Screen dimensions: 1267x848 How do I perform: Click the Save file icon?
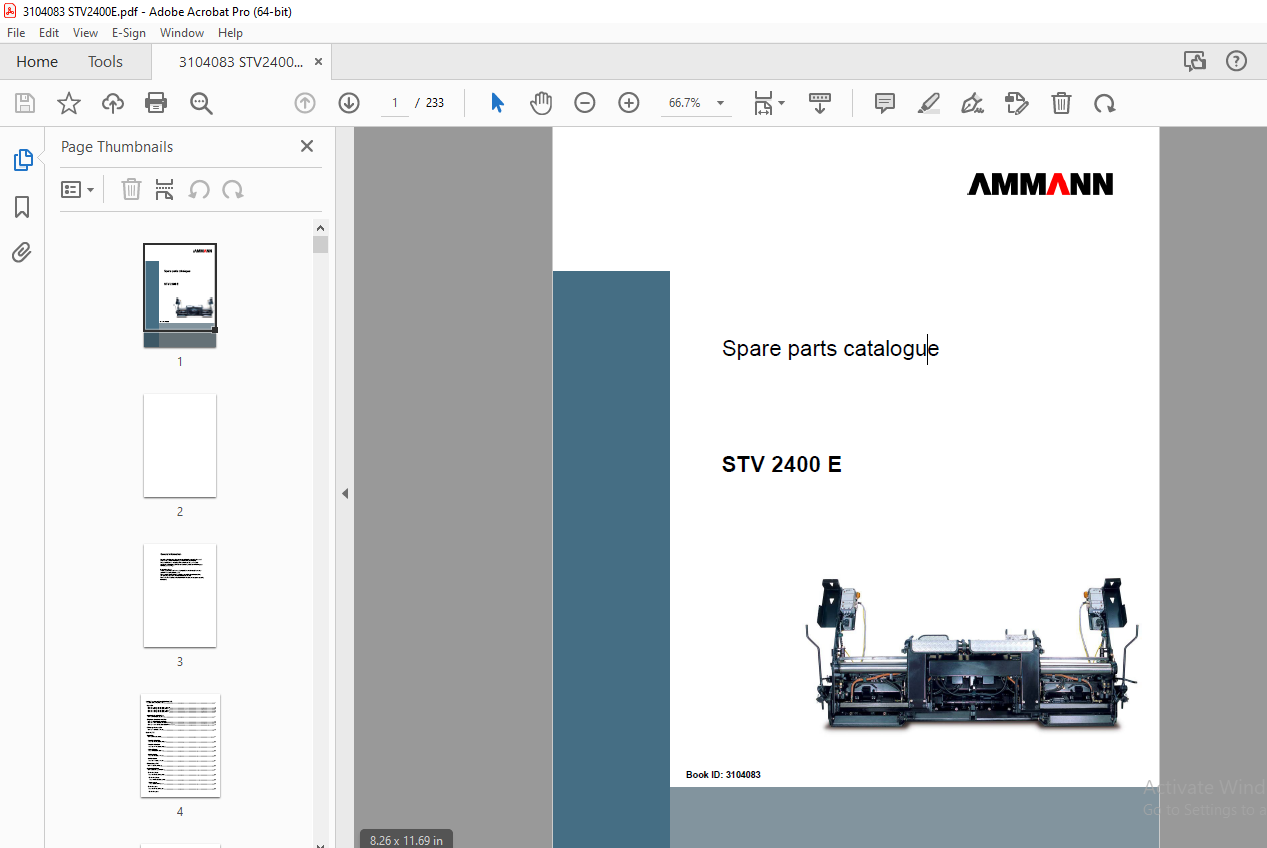click(x=25, y=103)
